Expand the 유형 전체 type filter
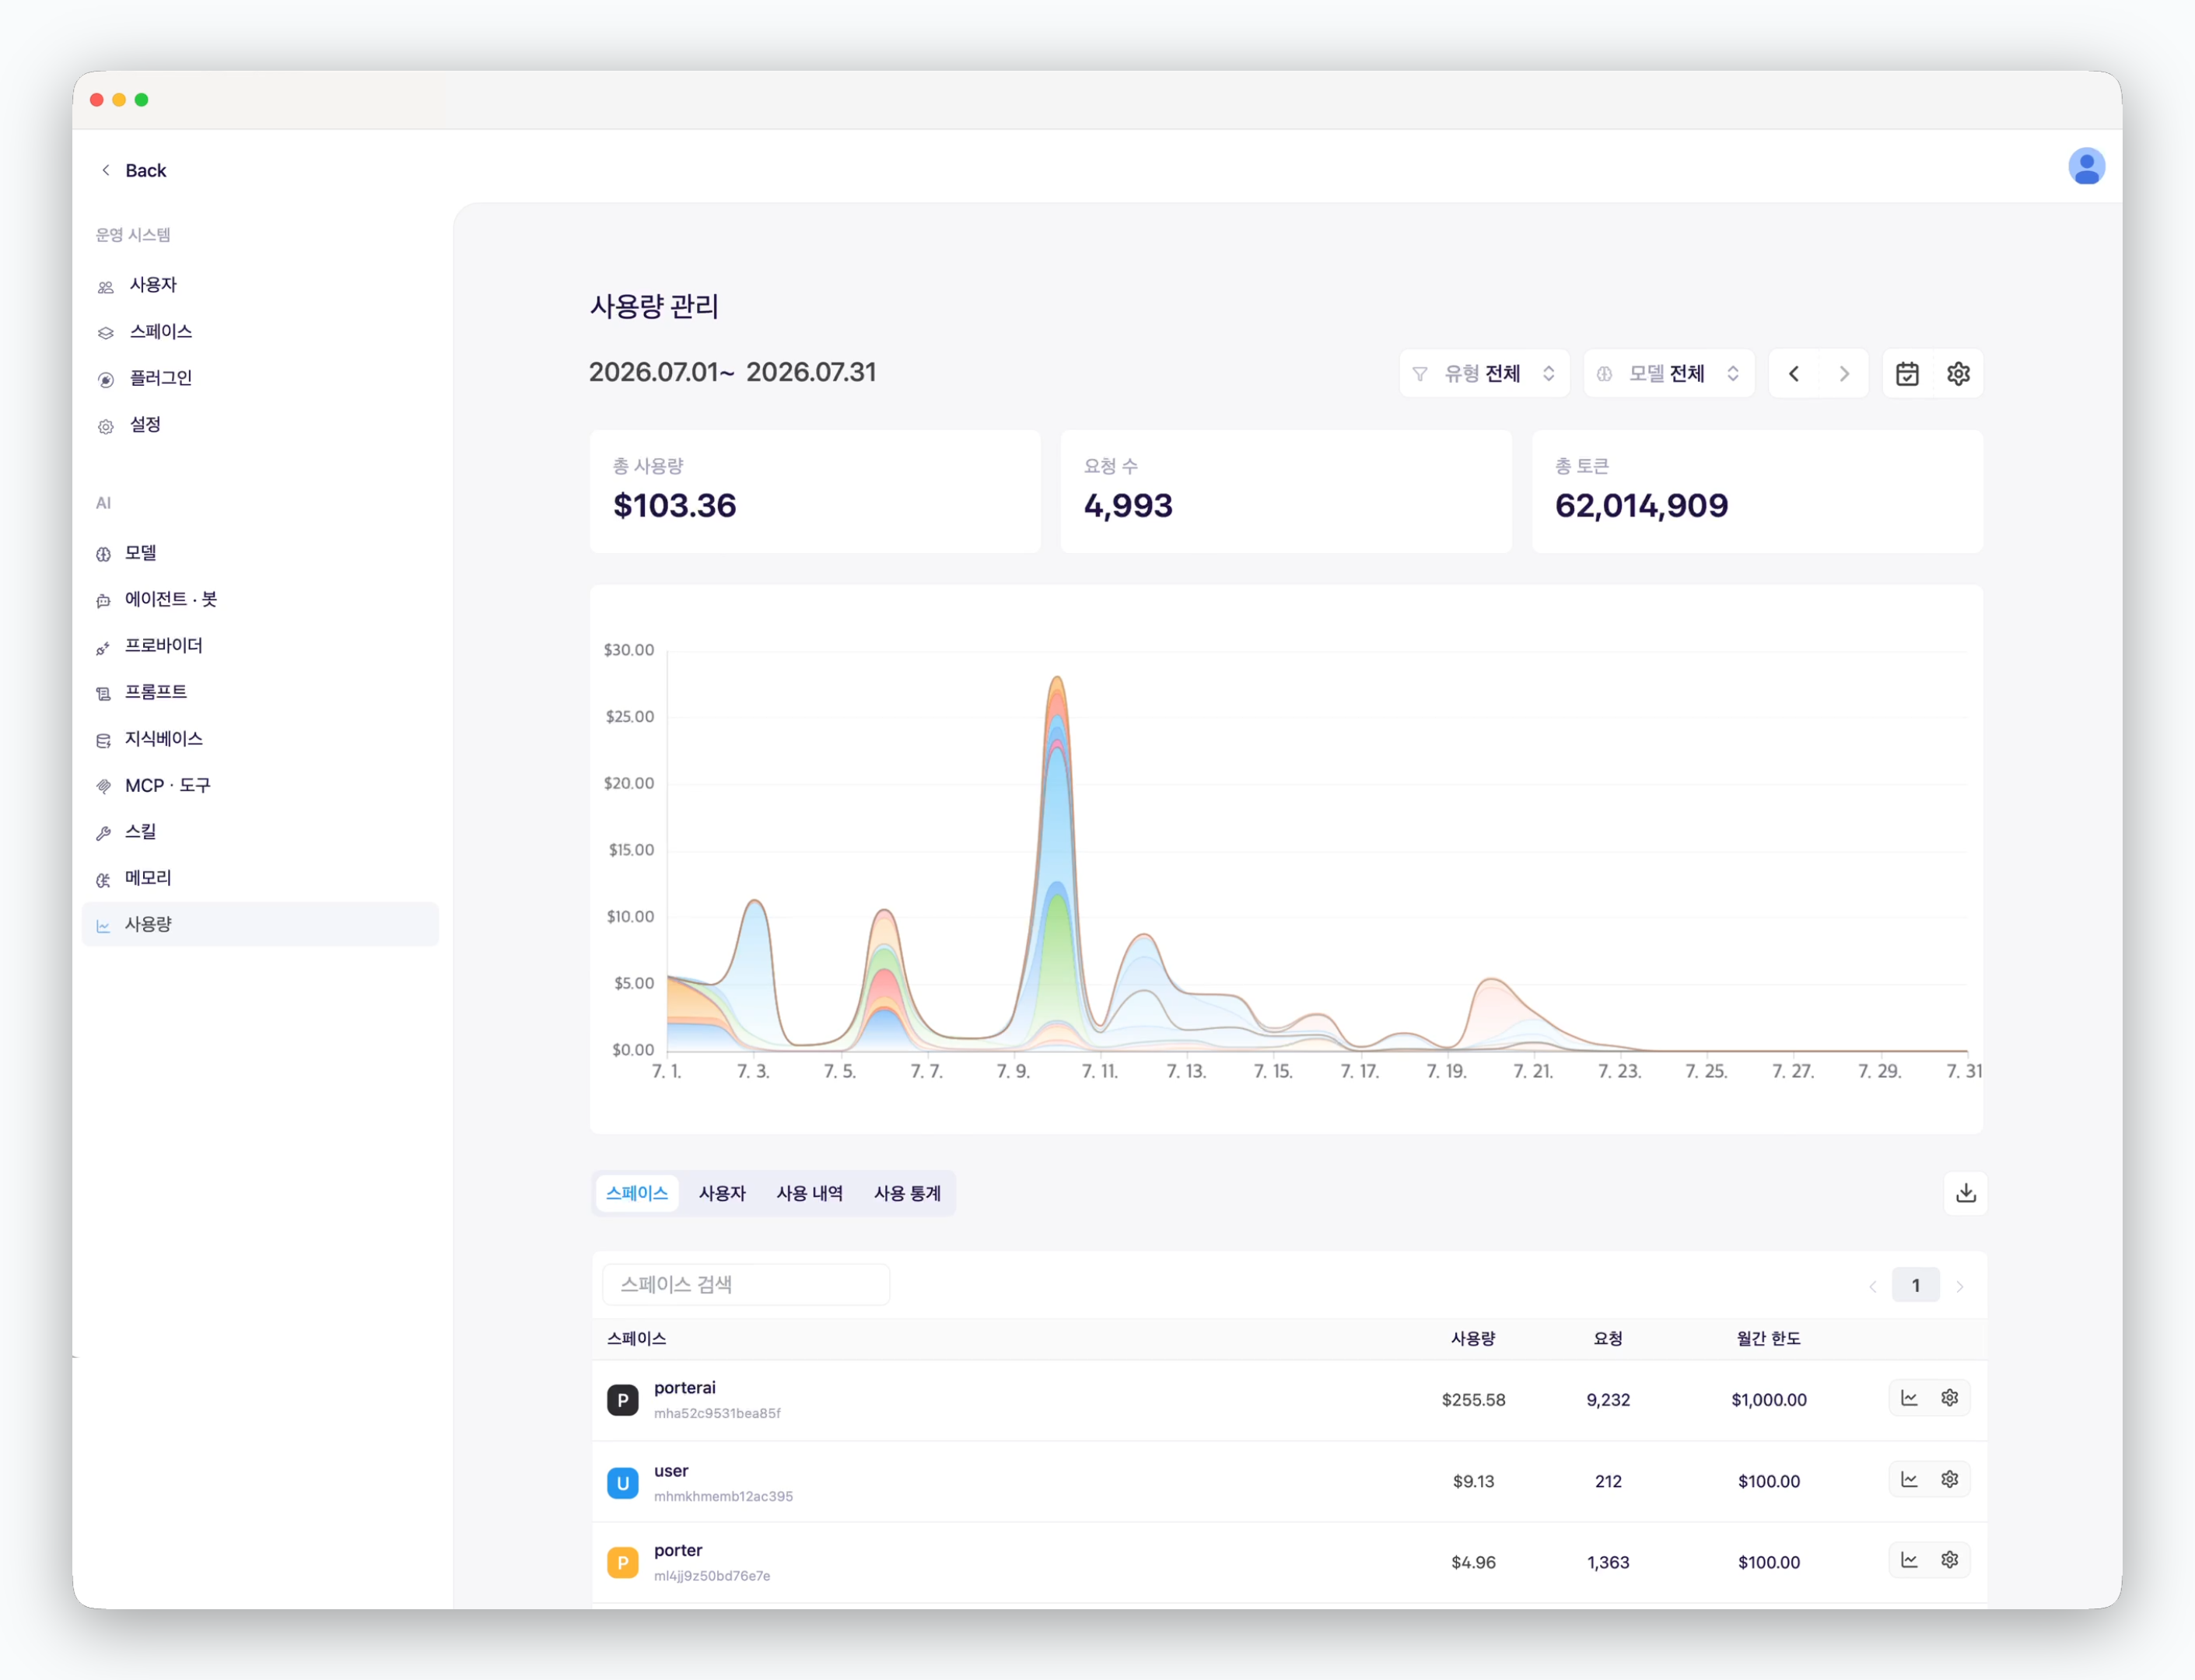 [x=1484, y=374]
